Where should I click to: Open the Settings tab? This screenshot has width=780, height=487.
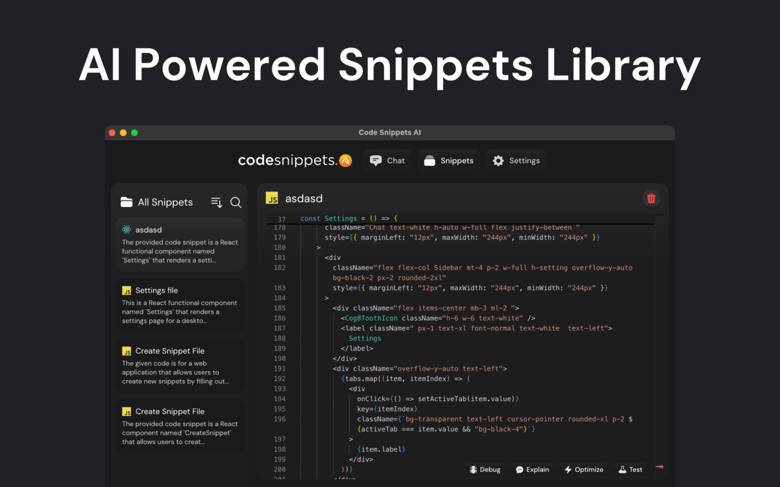(x=516, y=160)
